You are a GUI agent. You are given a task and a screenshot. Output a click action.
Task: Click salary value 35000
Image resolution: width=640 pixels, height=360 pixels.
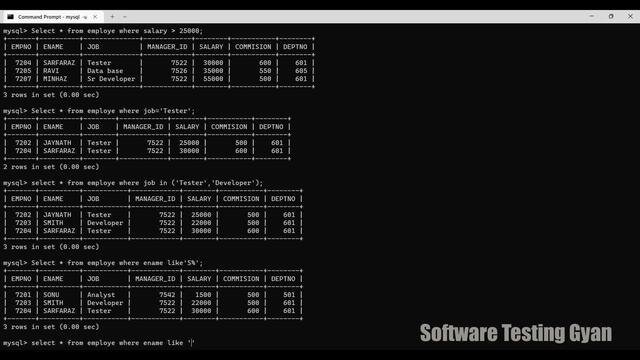[213, 71]
